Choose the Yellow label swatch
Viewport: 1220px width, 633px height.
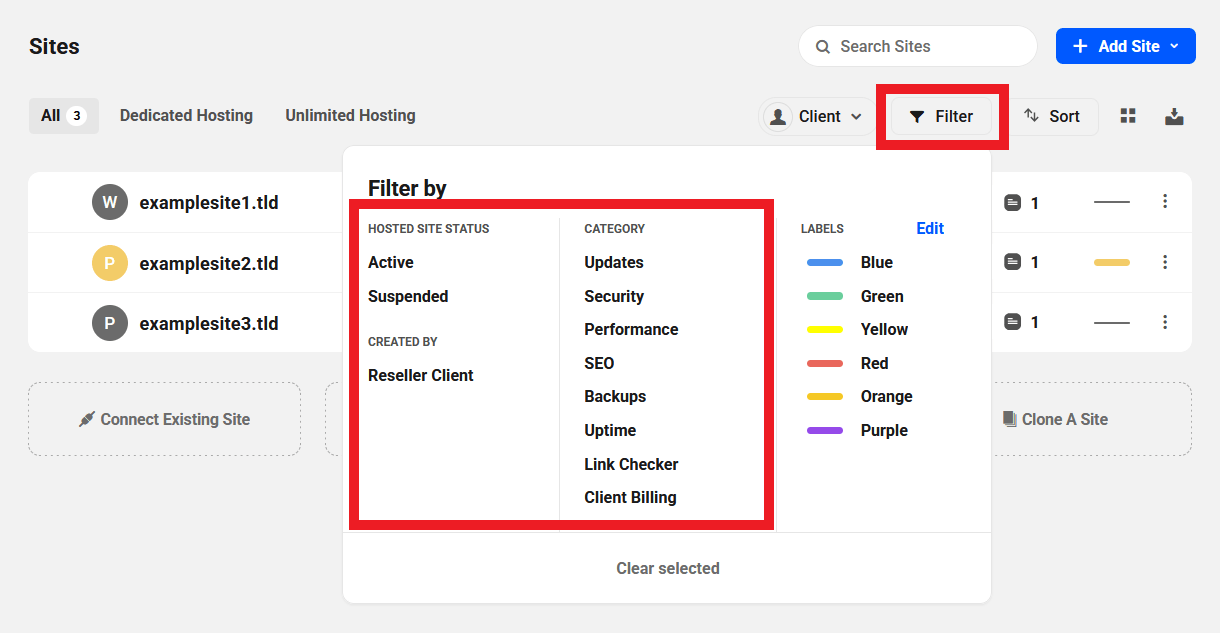coord(825,329)
